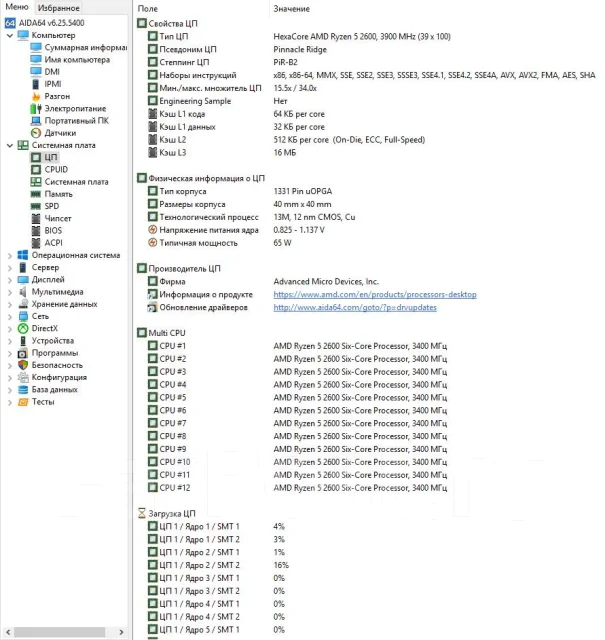Viewport: 605px width, 640px height.
Task: Open the Портативный ПК laptop icon
Action: point(36,121)
